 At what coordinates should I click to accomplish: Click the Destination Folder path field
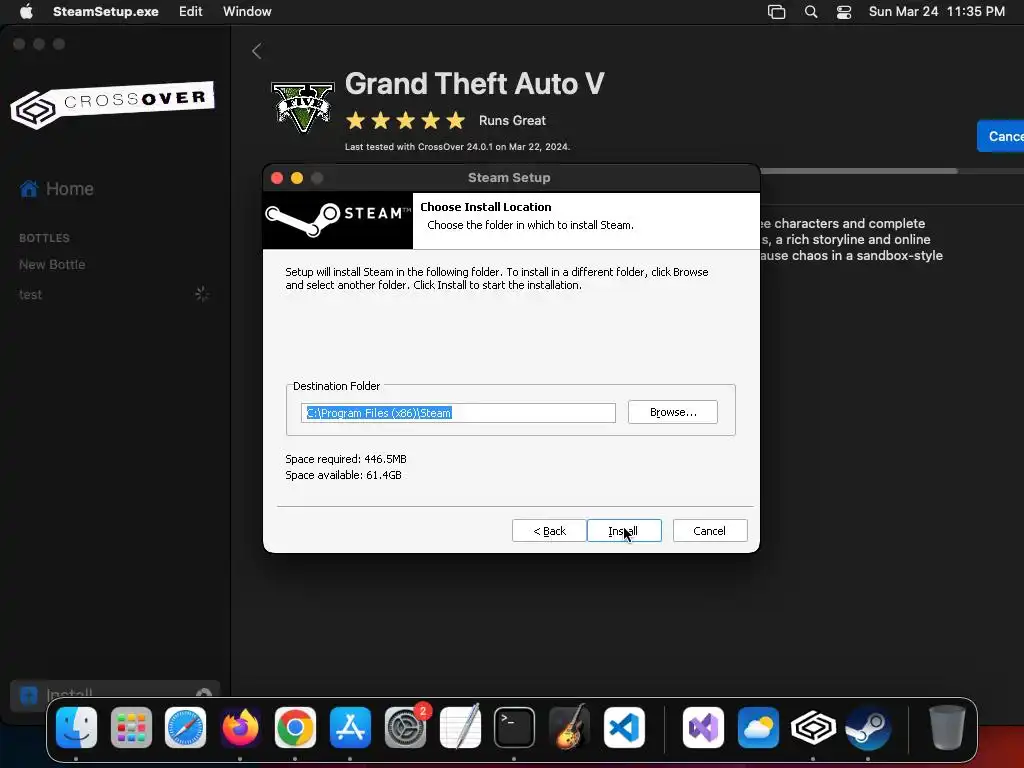point(458,413)
